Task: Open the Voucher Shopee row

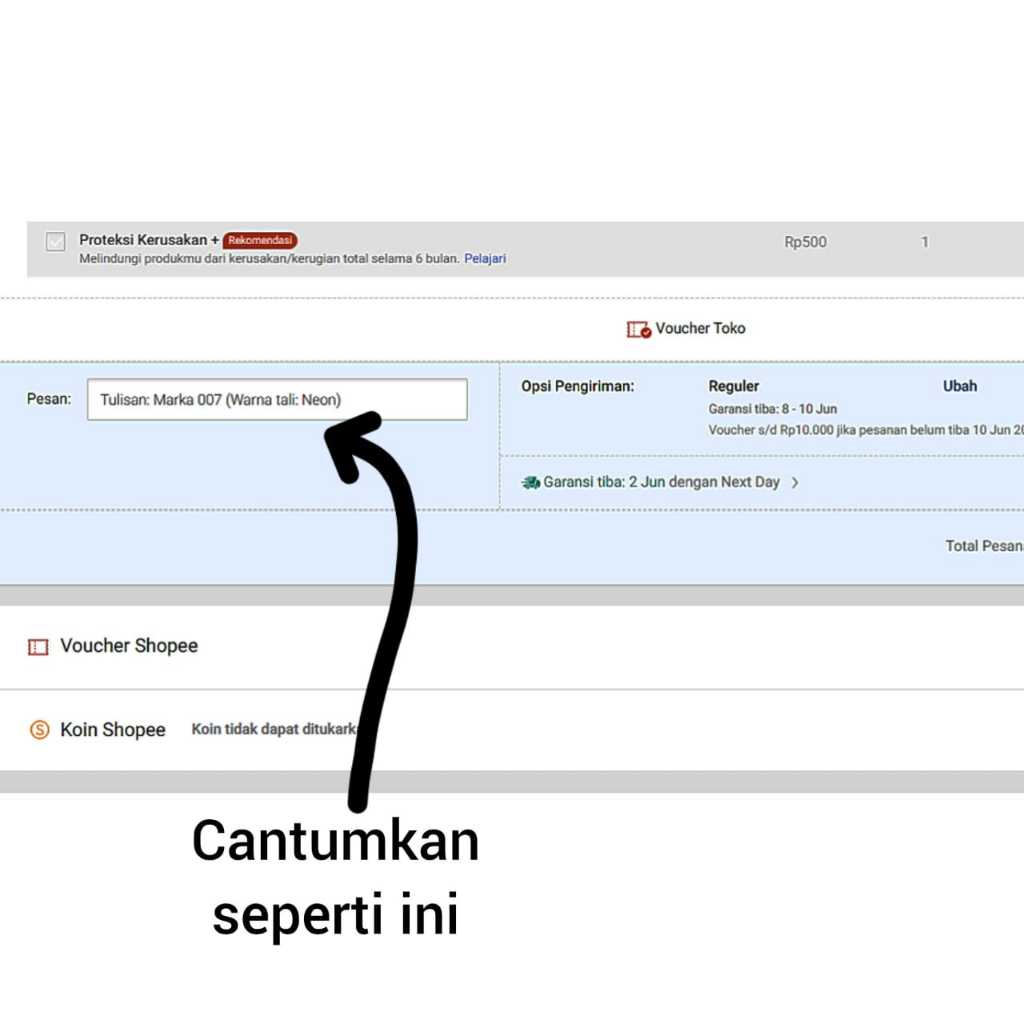Action: 512,646
